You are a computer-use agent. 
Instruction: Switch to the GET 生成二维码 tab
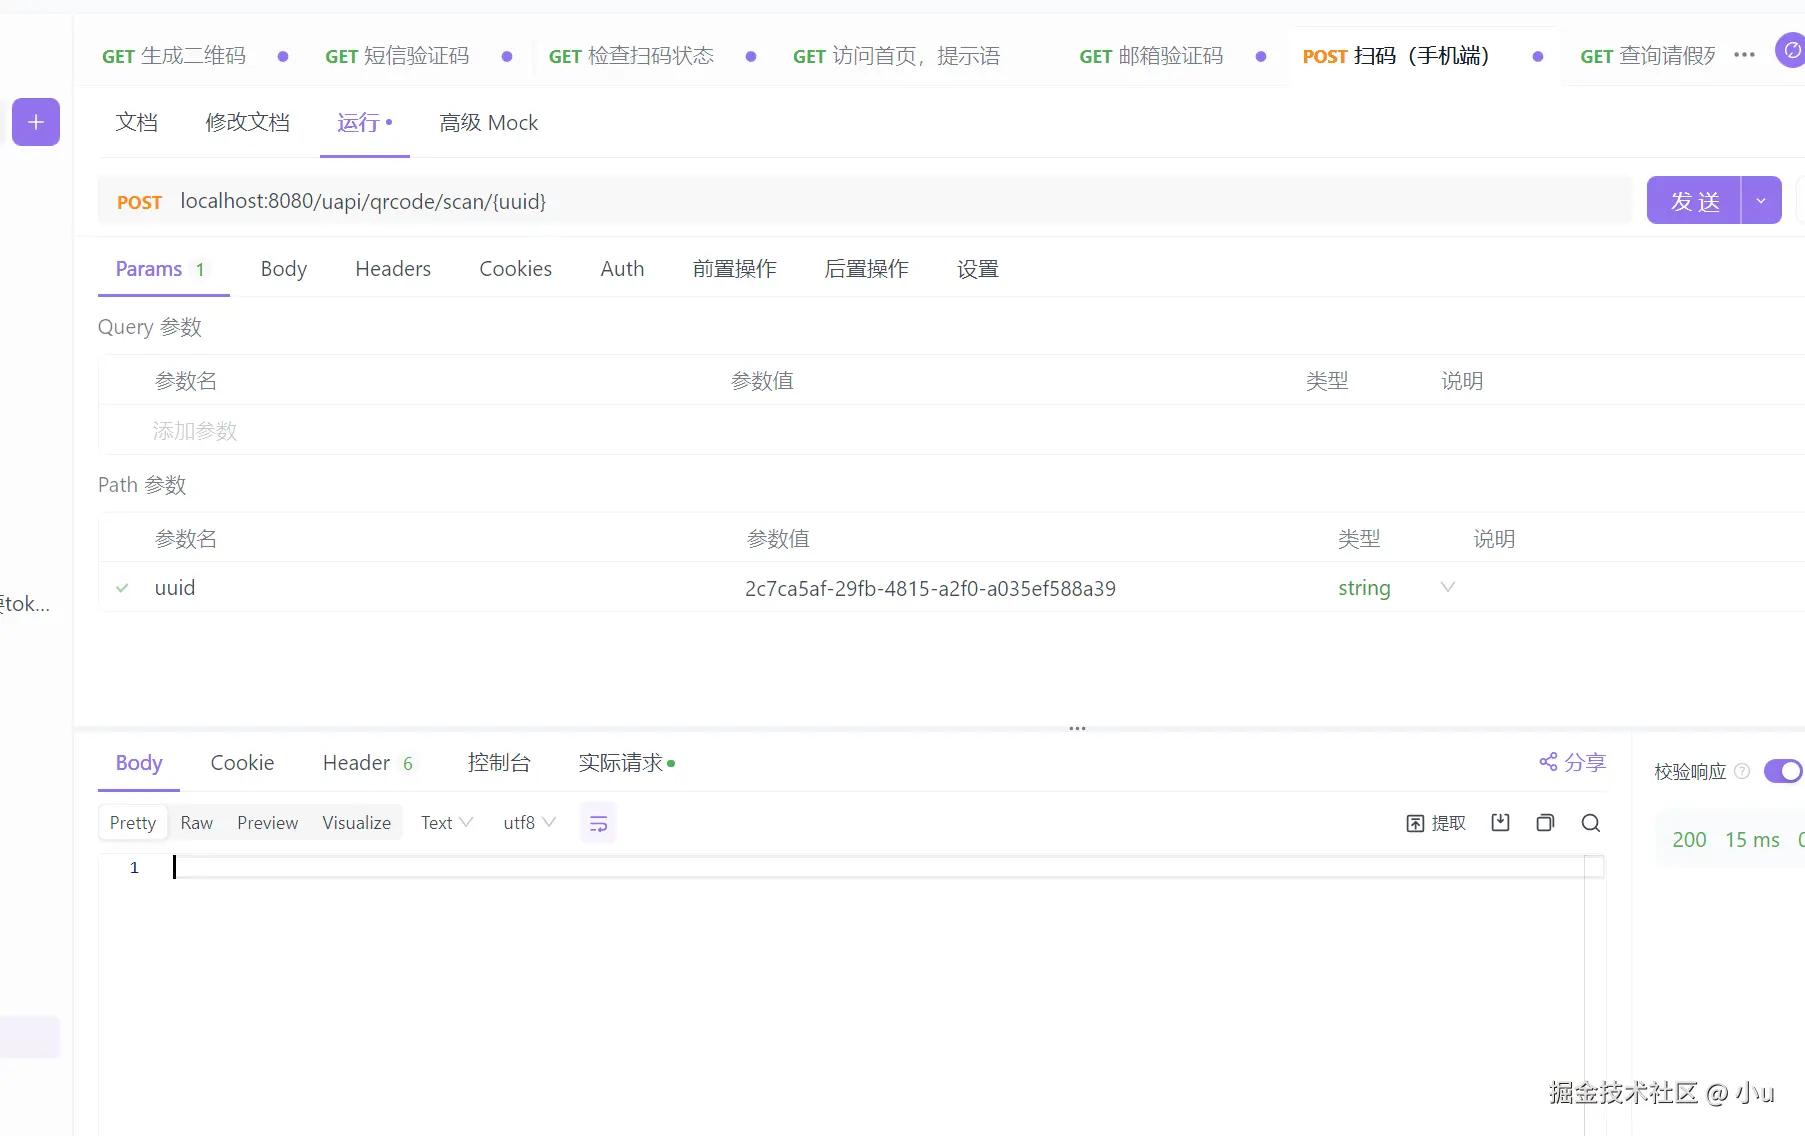(174, 56)
